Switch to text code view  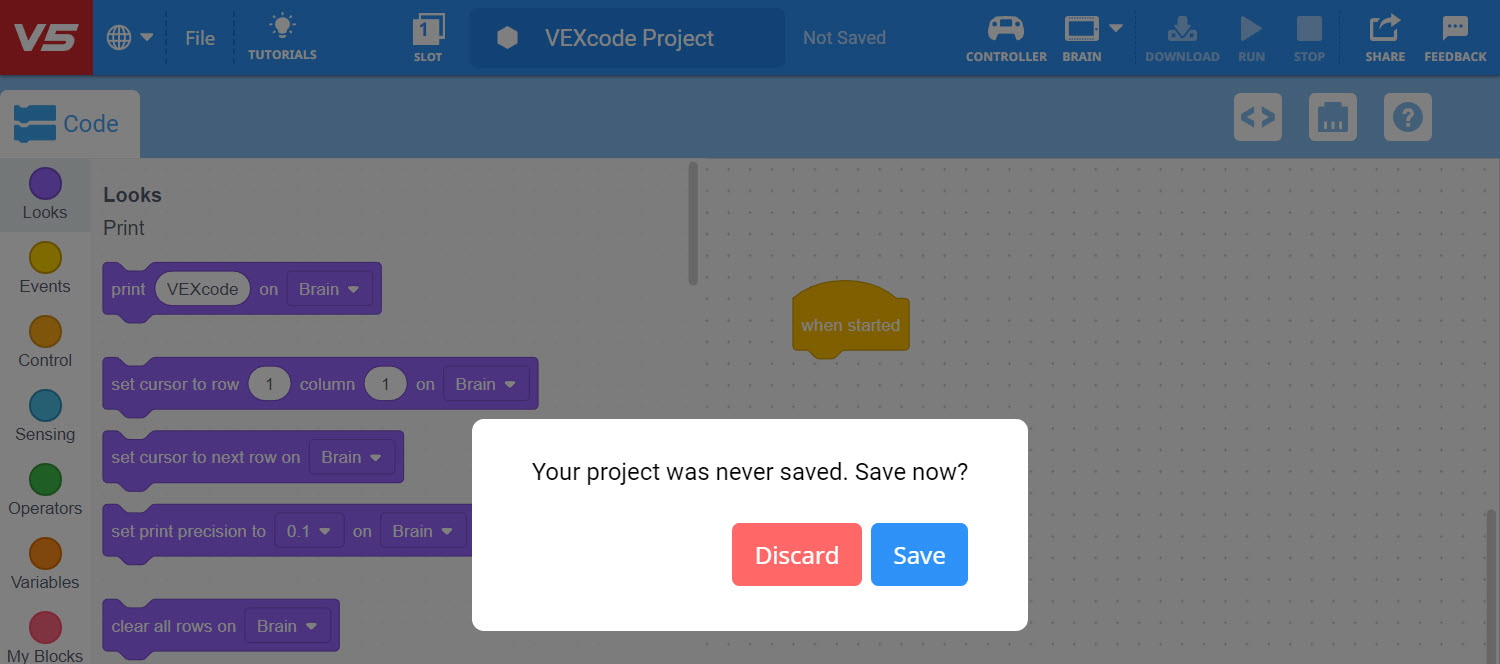point(1257,117)
